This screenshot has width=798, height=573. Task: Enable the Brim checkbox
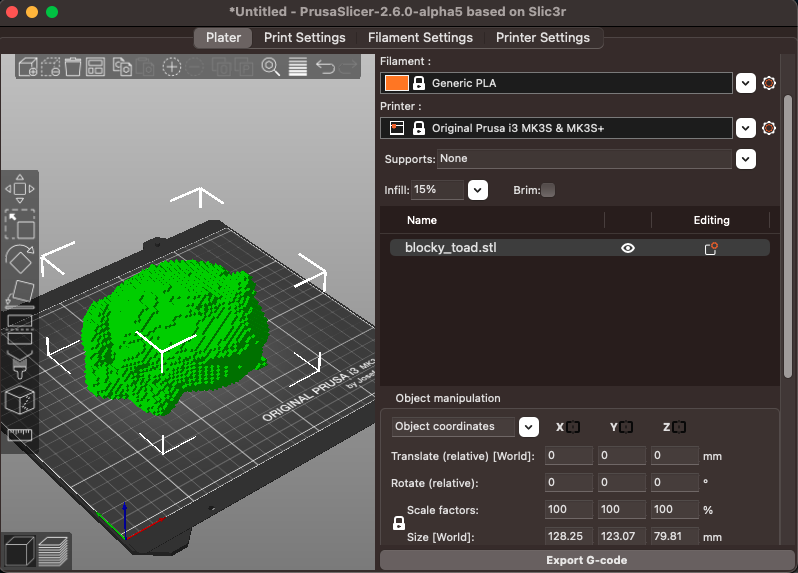(548, 190)
